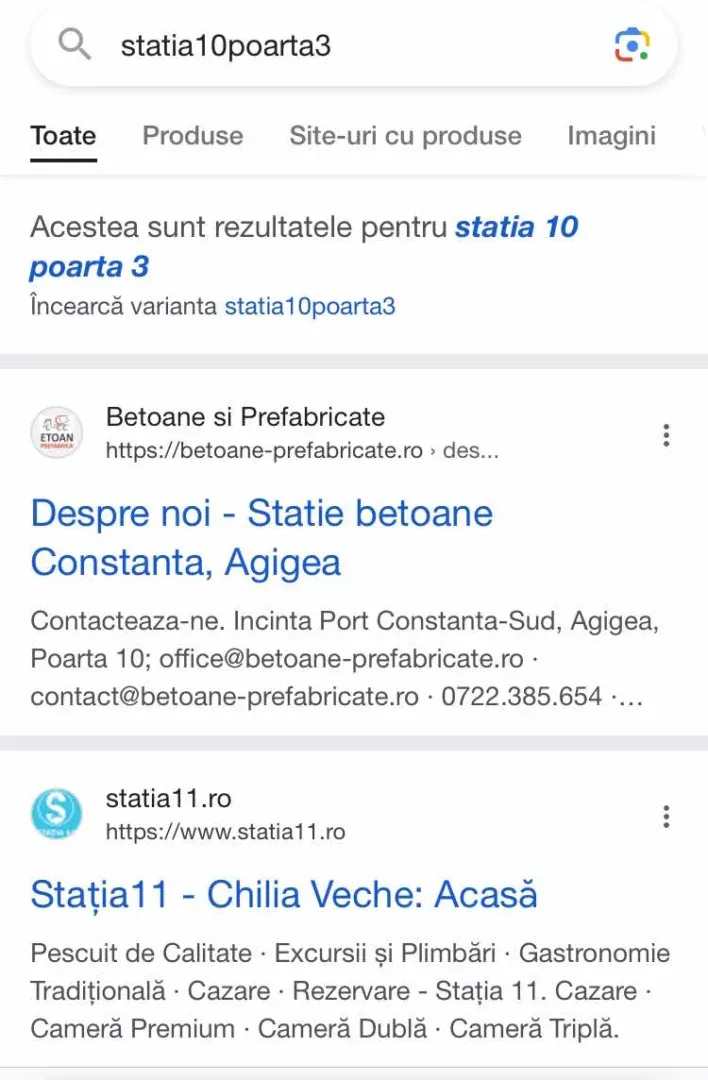The height and width of the screenshot is (1080, 708).
Task: Tap the magnifying glass search icon
Action: [x=74, y=45]
